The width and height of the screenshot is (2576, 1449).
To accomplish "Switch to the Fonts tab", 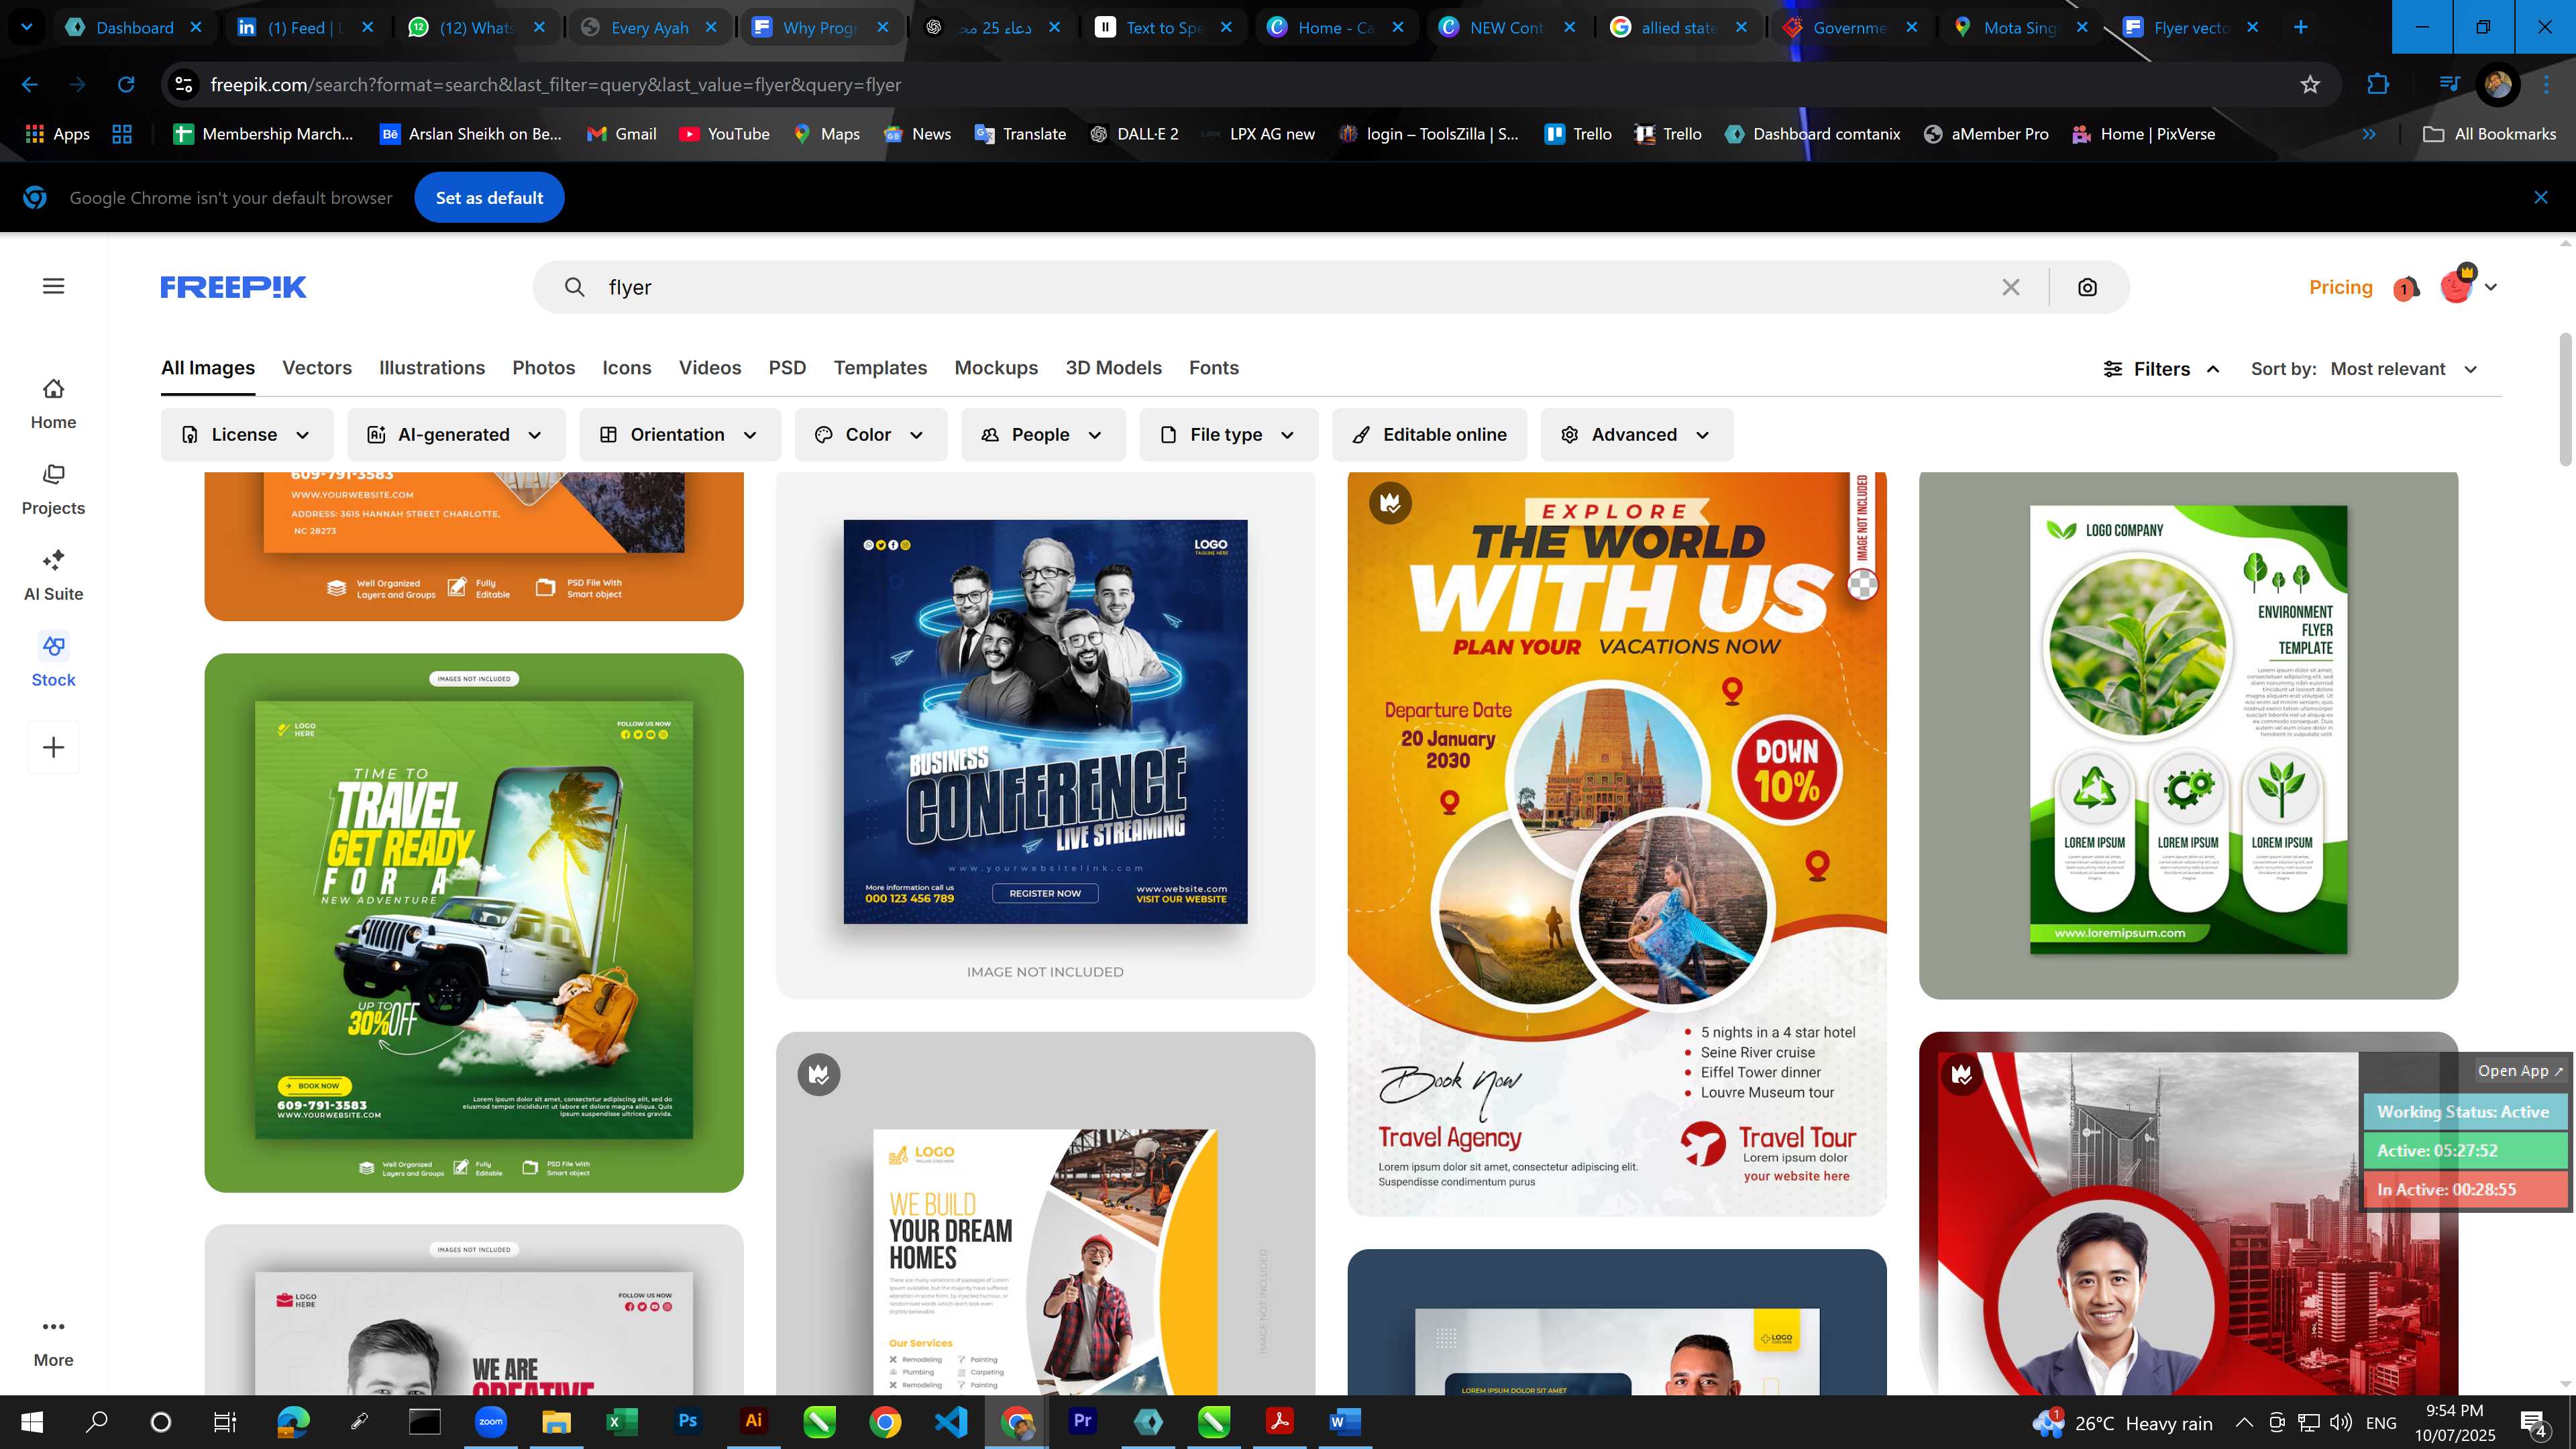I will pos(1214,368).
